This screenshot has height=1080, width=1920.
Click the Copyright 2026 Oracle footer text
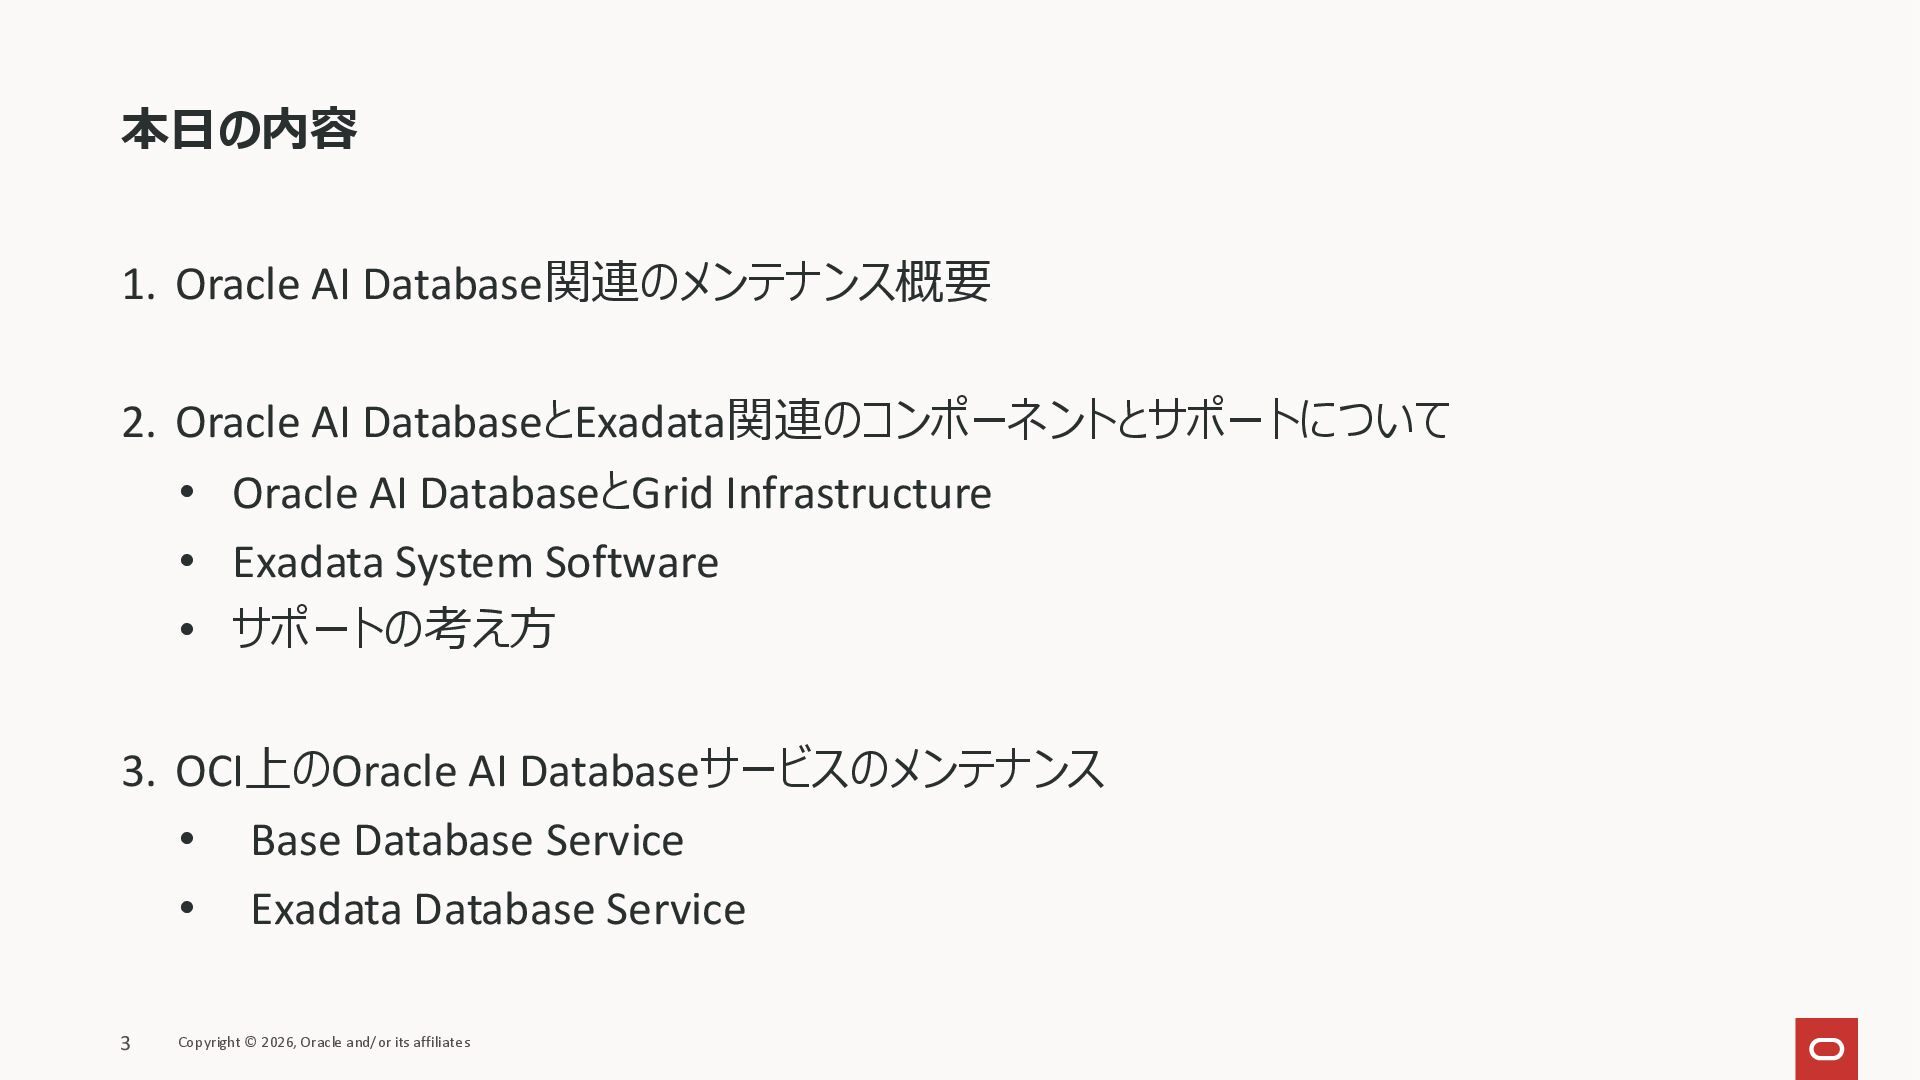(324, 1042)
